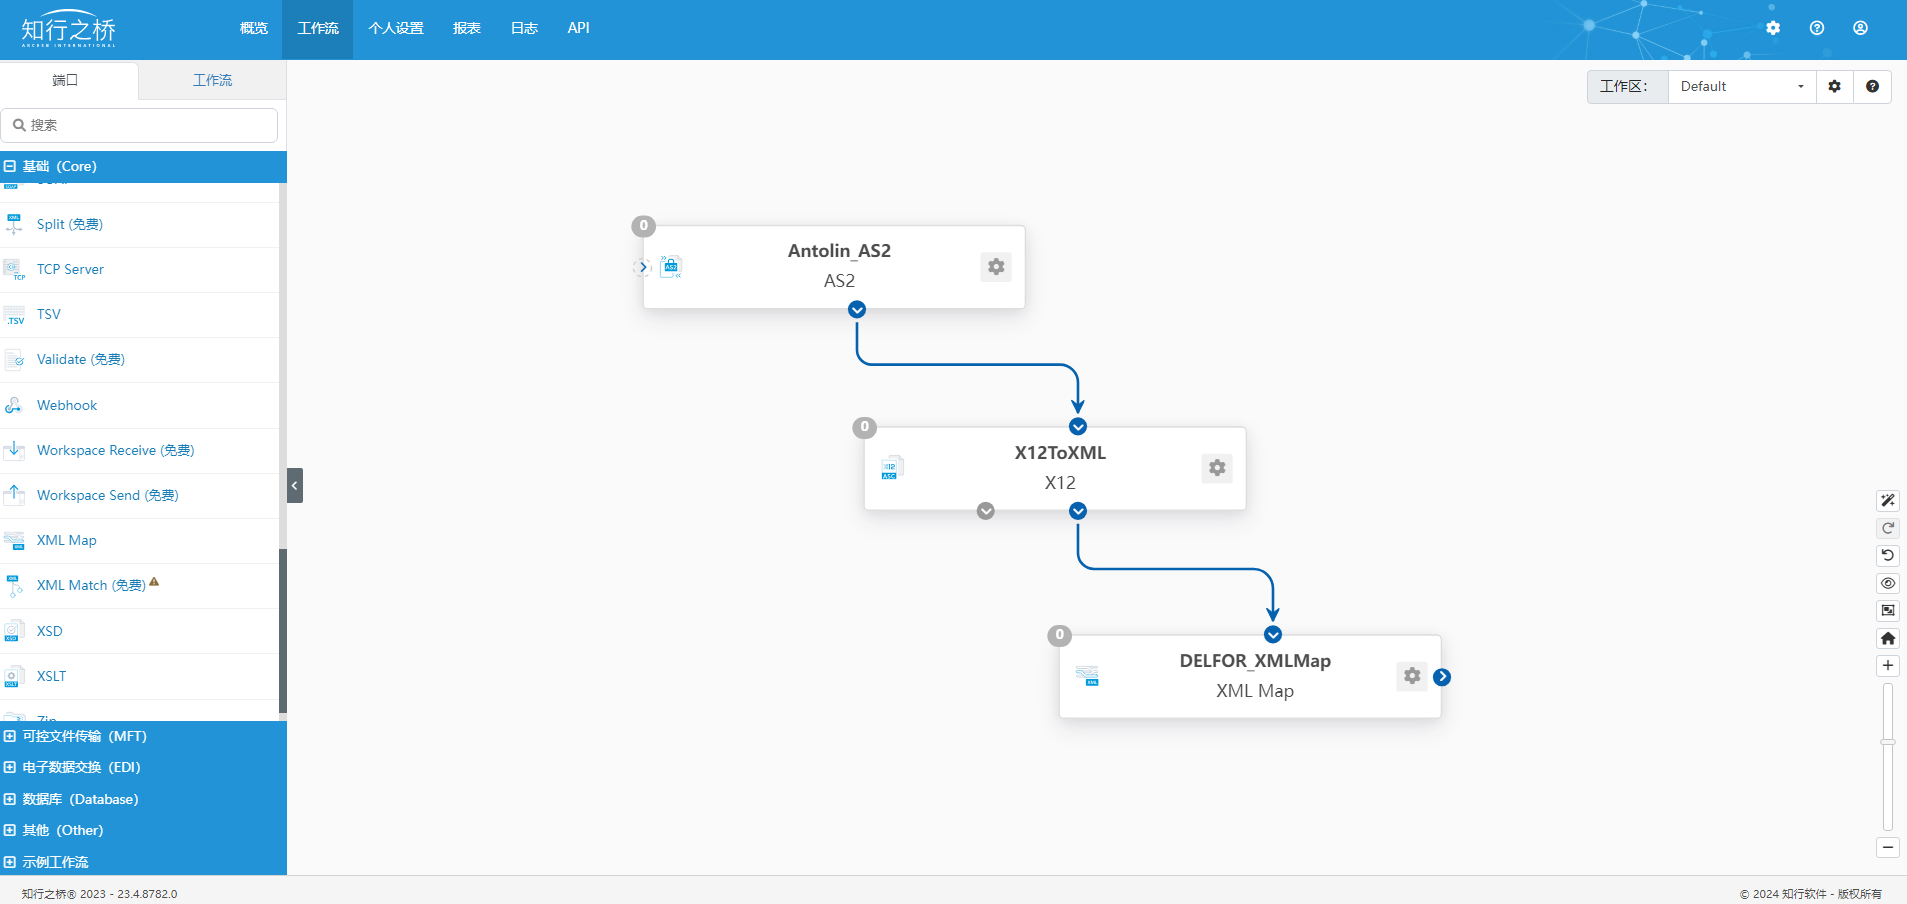This screenshot has height=904, width=1907.
Task: Click the home icon in canvas toolbar
Action: point(1888,638)
